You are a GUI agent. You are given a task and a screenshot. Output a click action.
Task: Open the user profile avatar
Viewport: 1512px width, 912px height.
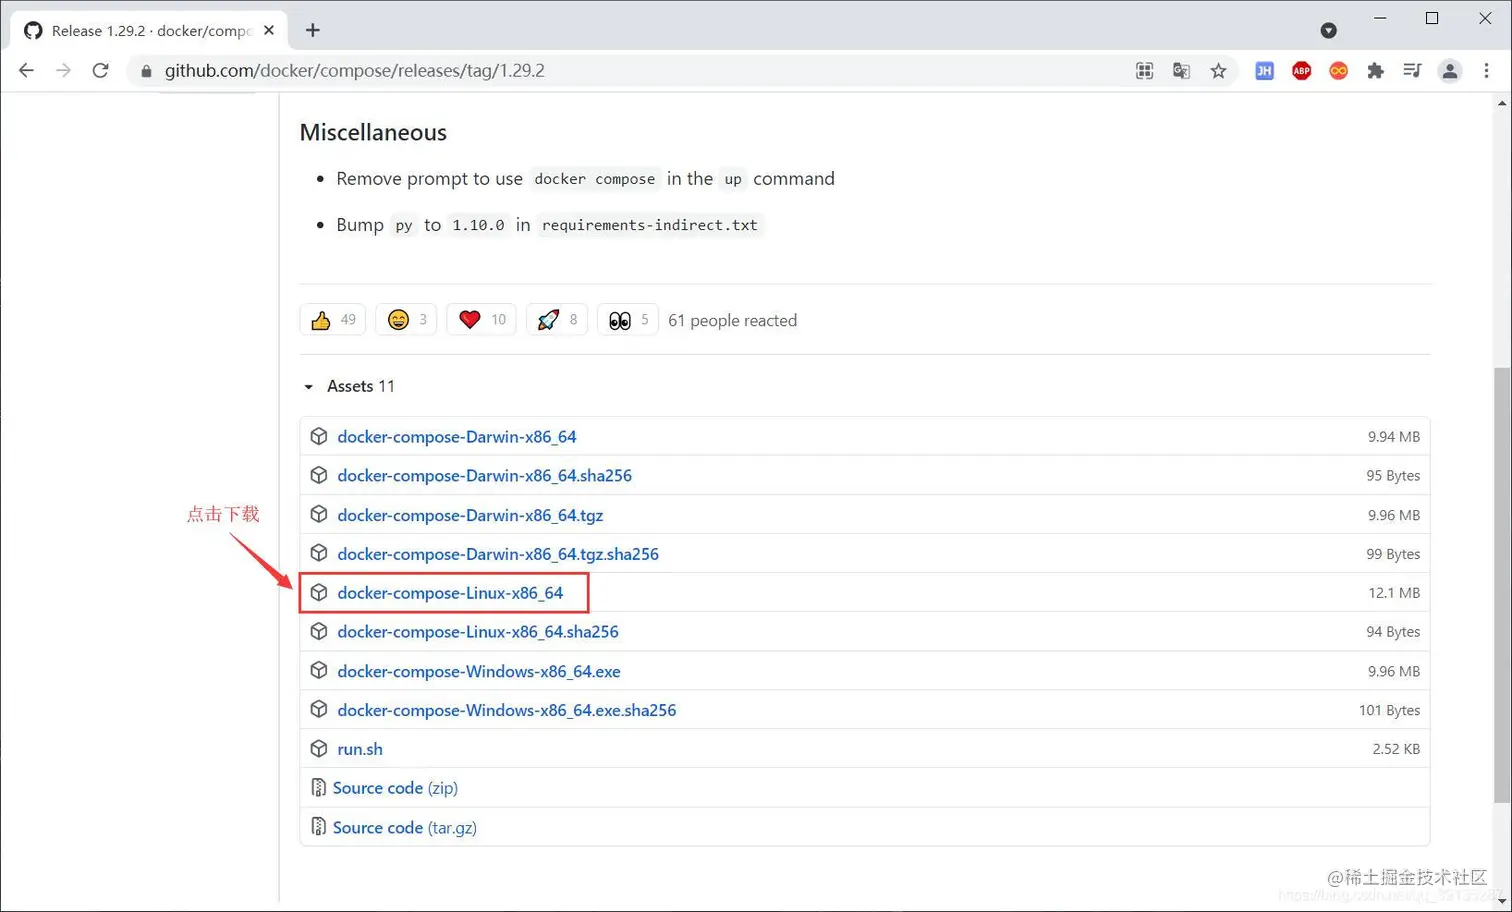[1449, 70]
